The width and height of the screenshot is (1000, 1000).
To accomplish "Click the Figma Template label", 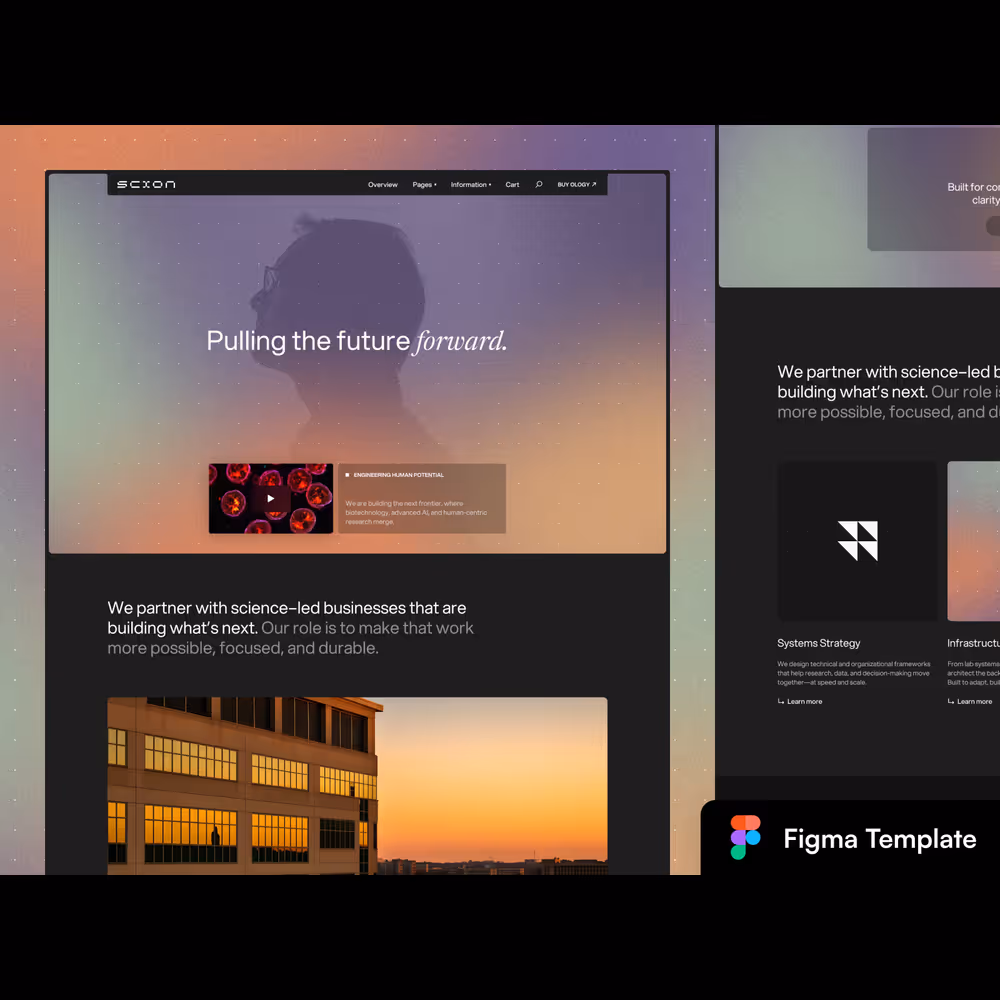I will tap(879, 839).
